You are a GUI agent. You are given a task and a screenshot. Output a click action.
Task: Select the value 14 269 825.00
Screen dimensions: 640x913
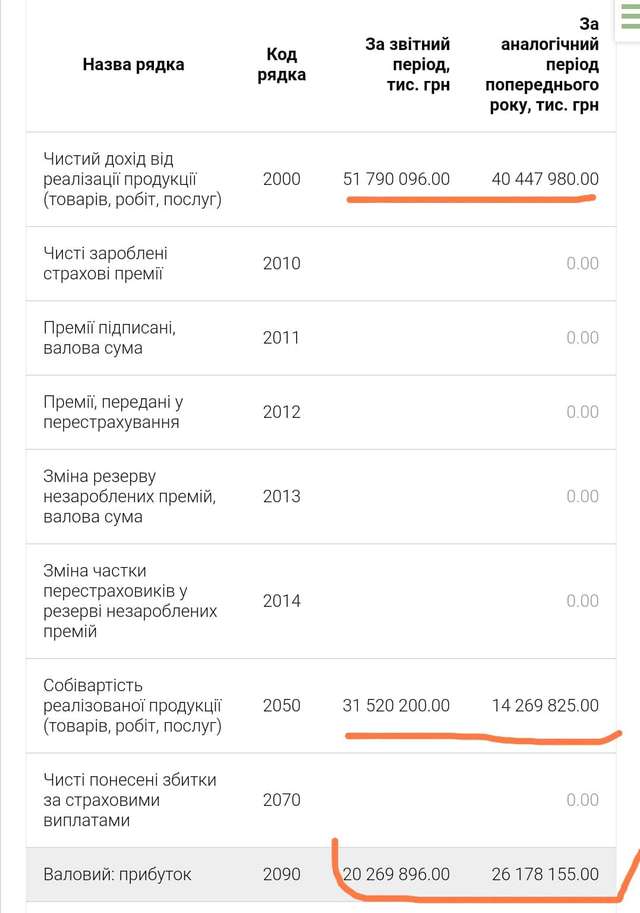pyautogui.click(x=545, y=706)
